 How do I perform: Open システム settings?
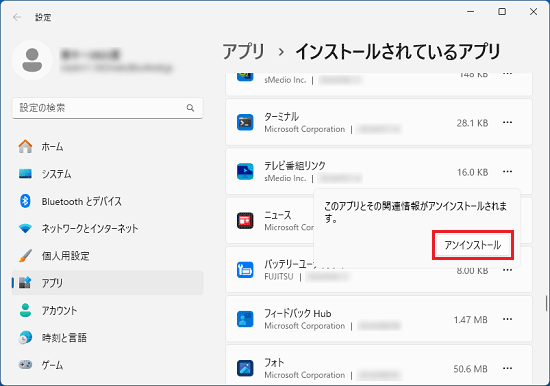coord(107,174)
